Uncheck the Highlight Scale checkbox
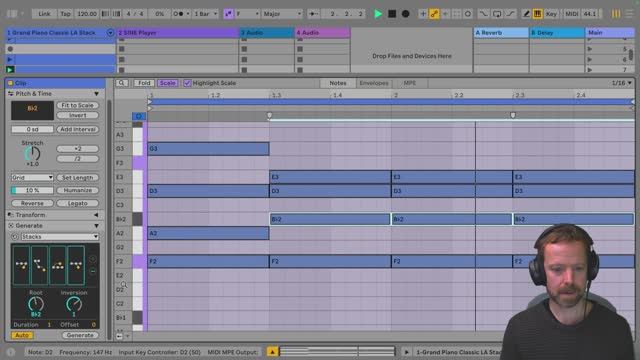Screen dimensions: 640x360 [x=187, y=83]
